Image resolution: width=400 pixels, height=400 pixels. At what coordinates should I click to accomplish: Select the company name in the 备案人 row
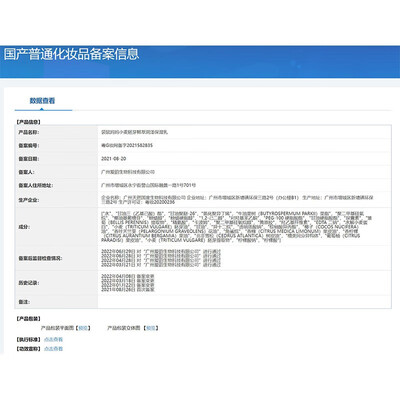click(x=128, y=172)
